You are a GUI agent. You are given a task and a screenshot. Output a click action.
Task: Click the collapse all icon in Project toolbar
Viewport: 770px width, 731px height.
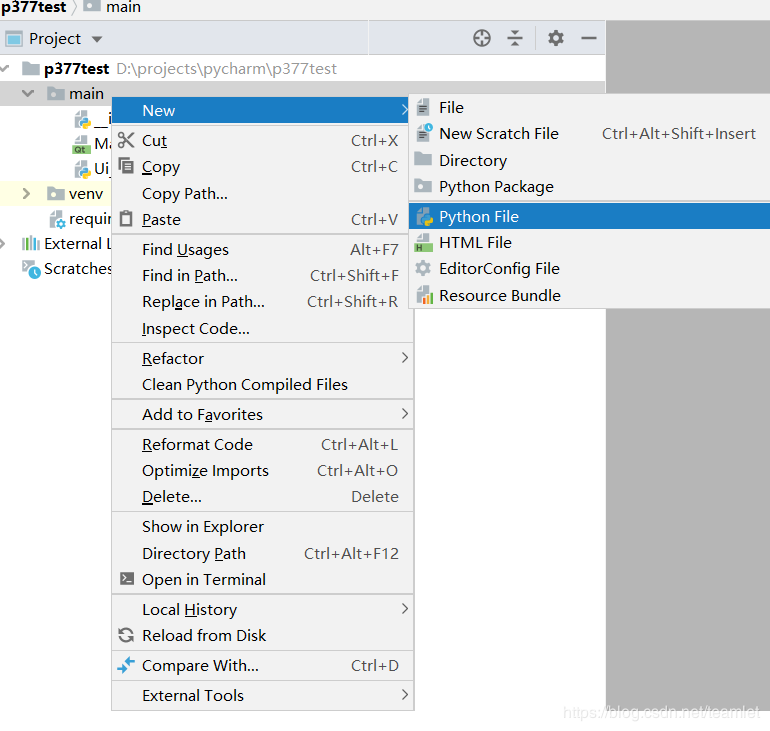click(x=515, y=38)
